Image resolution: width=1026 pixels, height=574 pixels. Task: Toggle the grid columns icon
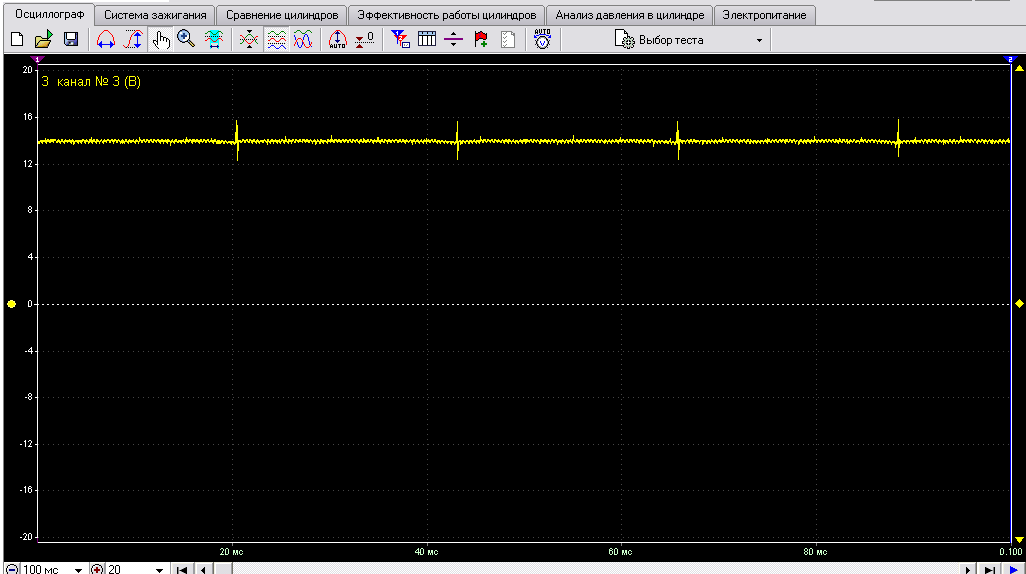tap(427, 40)
